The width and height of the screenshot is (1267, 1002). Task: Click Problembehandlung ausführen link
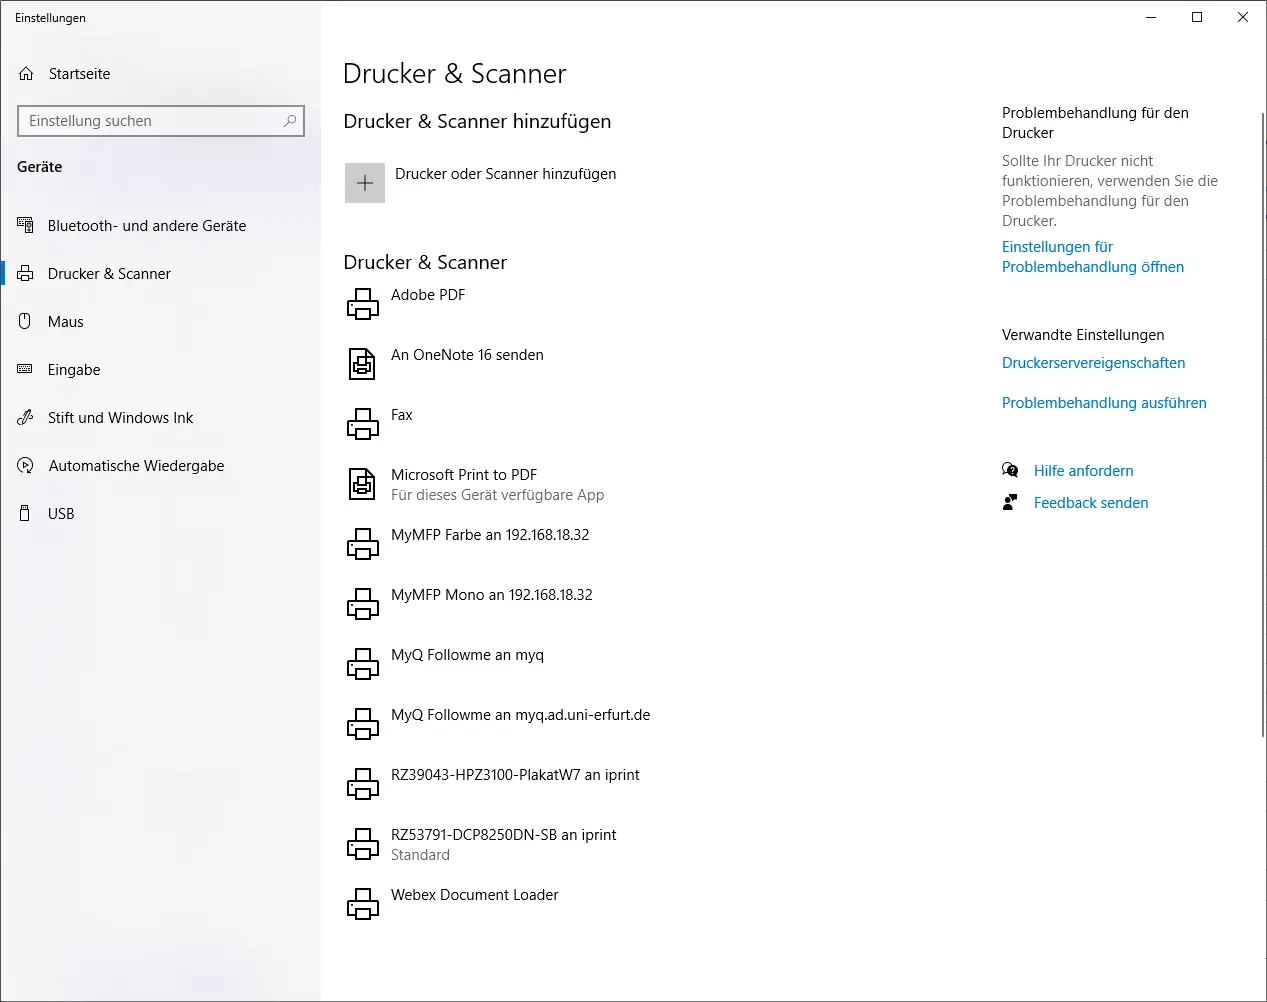(1104, 403)
